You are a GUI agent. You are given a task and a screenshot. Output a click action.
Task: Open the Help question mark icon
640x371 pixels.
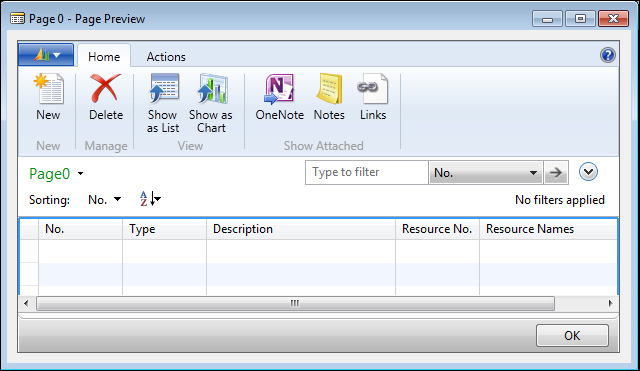(x=607, y=55)
